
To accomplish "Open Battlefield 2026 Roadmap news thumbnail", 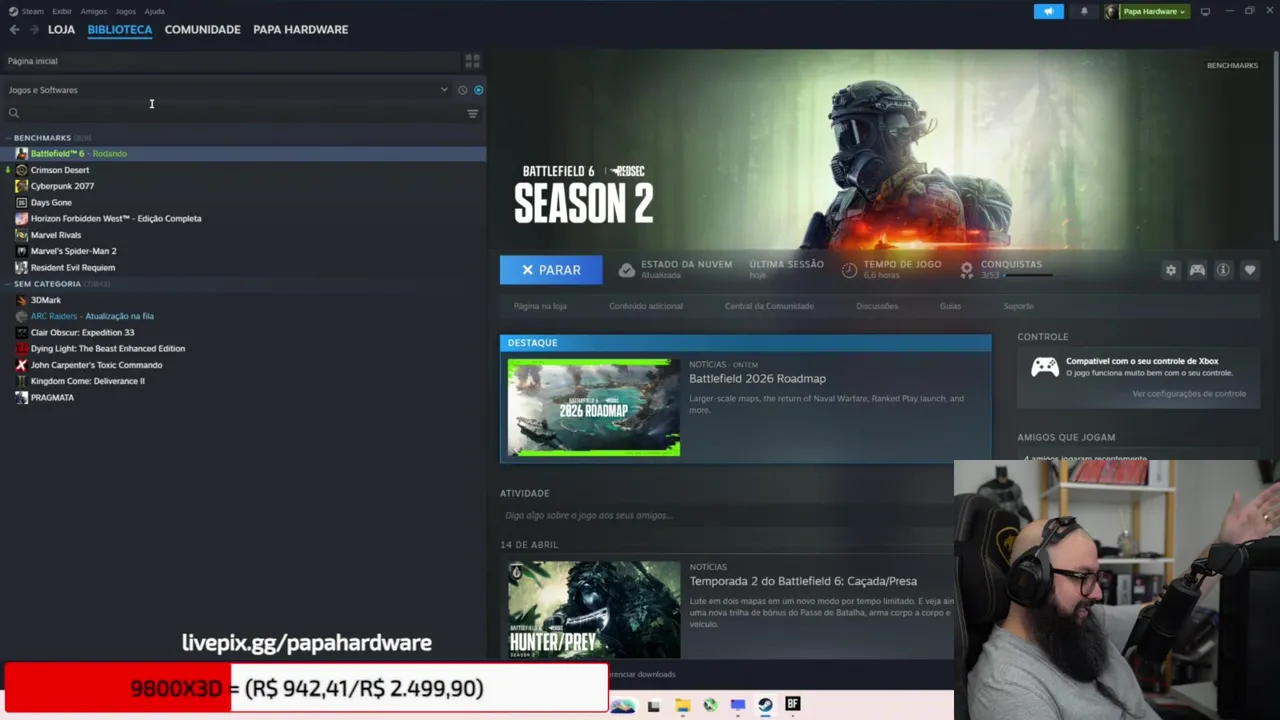I will pos(594,408).
